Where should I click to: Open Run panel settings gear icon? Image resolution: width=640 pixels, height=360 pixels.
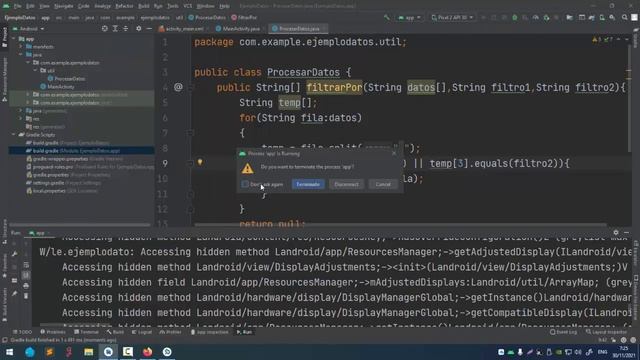click(616, 233)
